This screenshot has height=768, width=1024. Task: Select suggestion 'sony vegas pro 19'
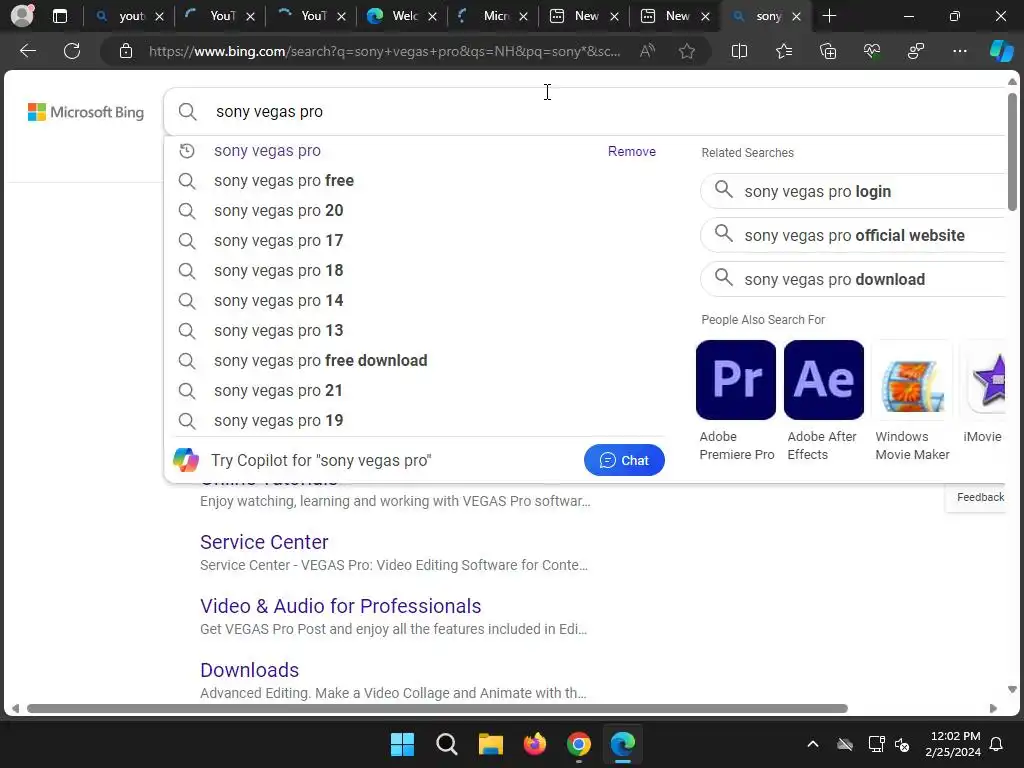(x=414, y=421)
